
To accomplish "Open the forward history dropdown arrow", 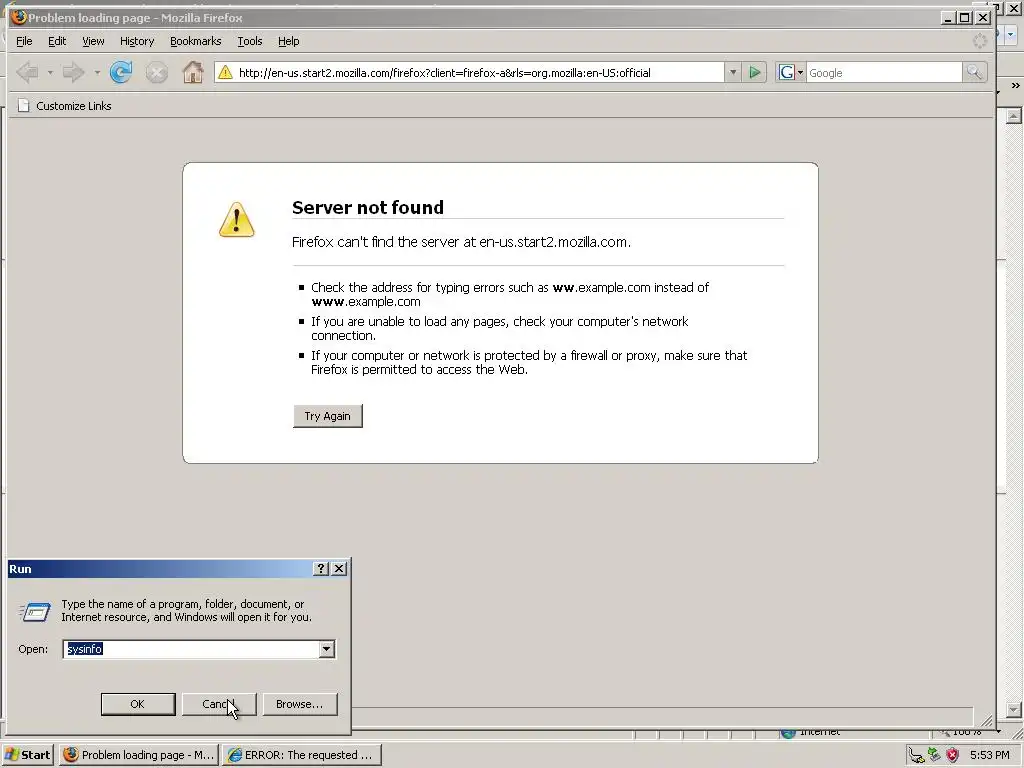I will click(x=97, y=72).
